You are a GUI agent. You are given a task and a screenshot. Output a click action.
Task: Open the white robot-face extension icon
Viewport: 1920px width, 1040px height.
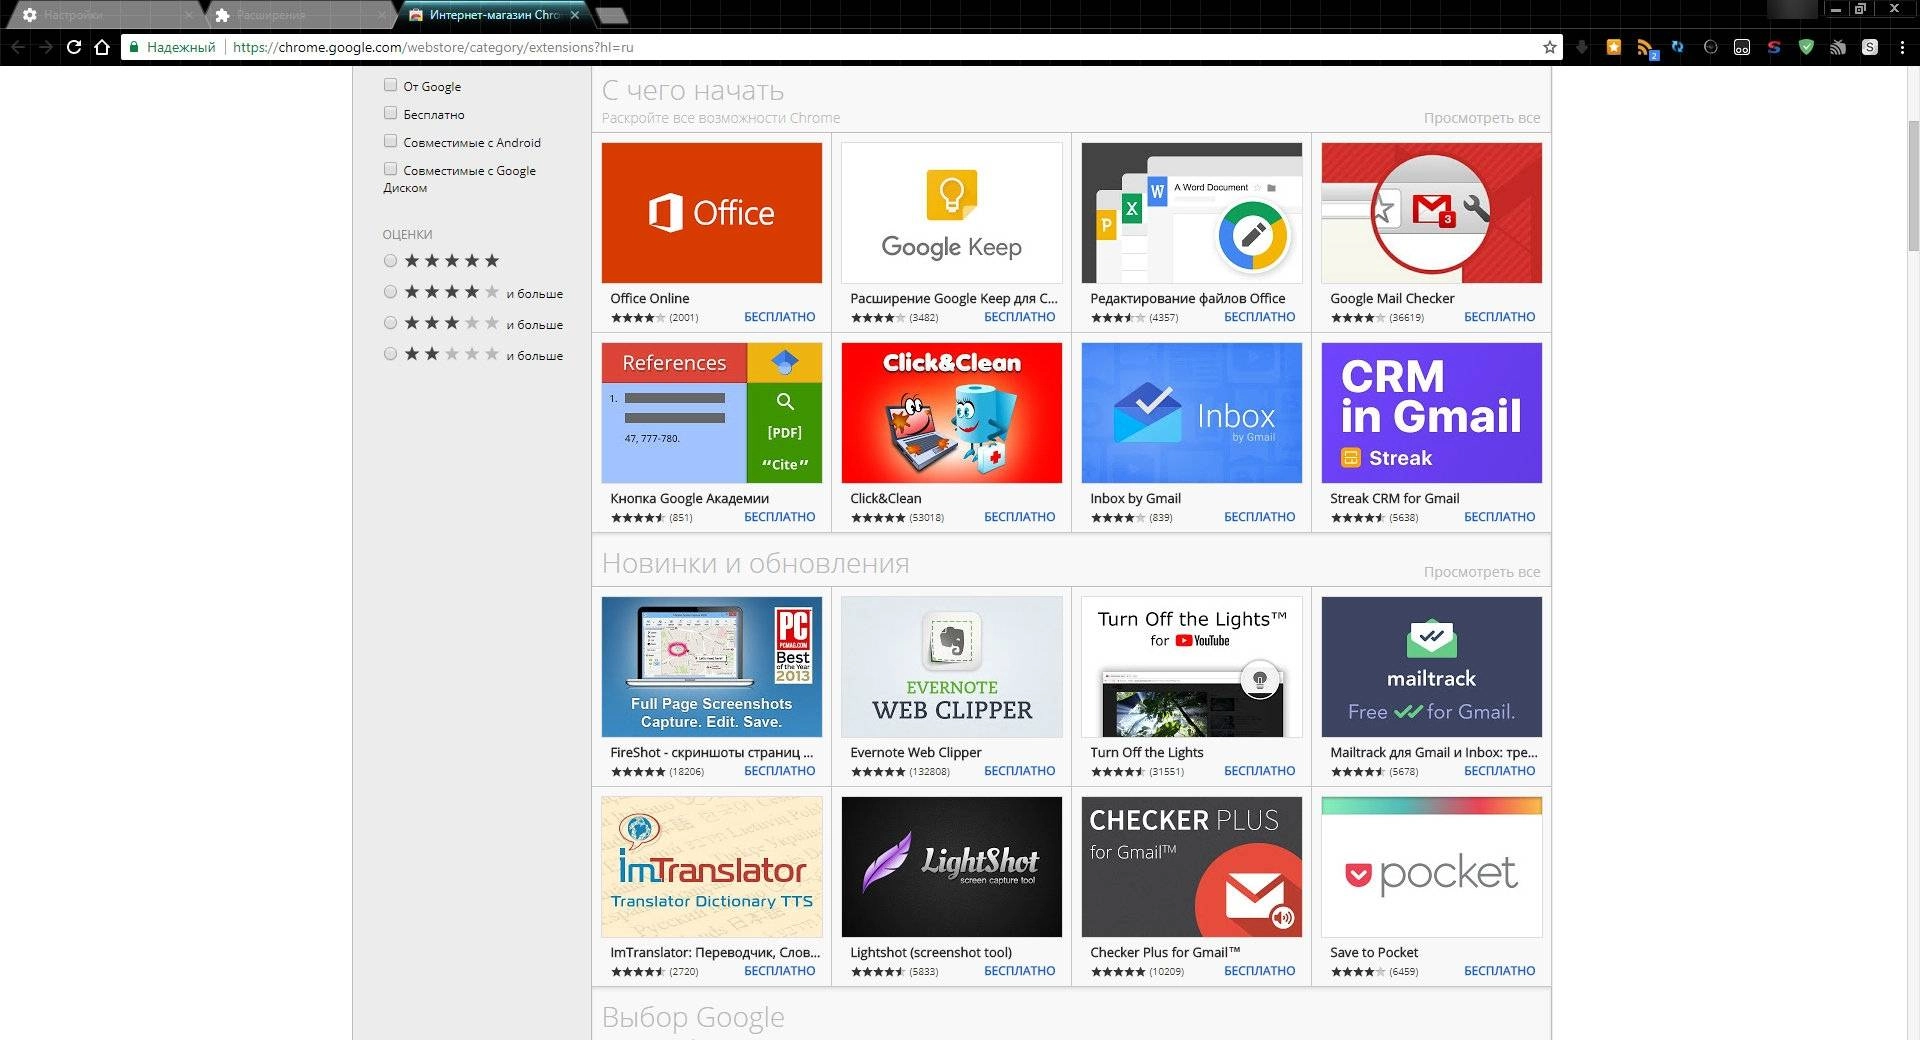(x=1742, y=47)
